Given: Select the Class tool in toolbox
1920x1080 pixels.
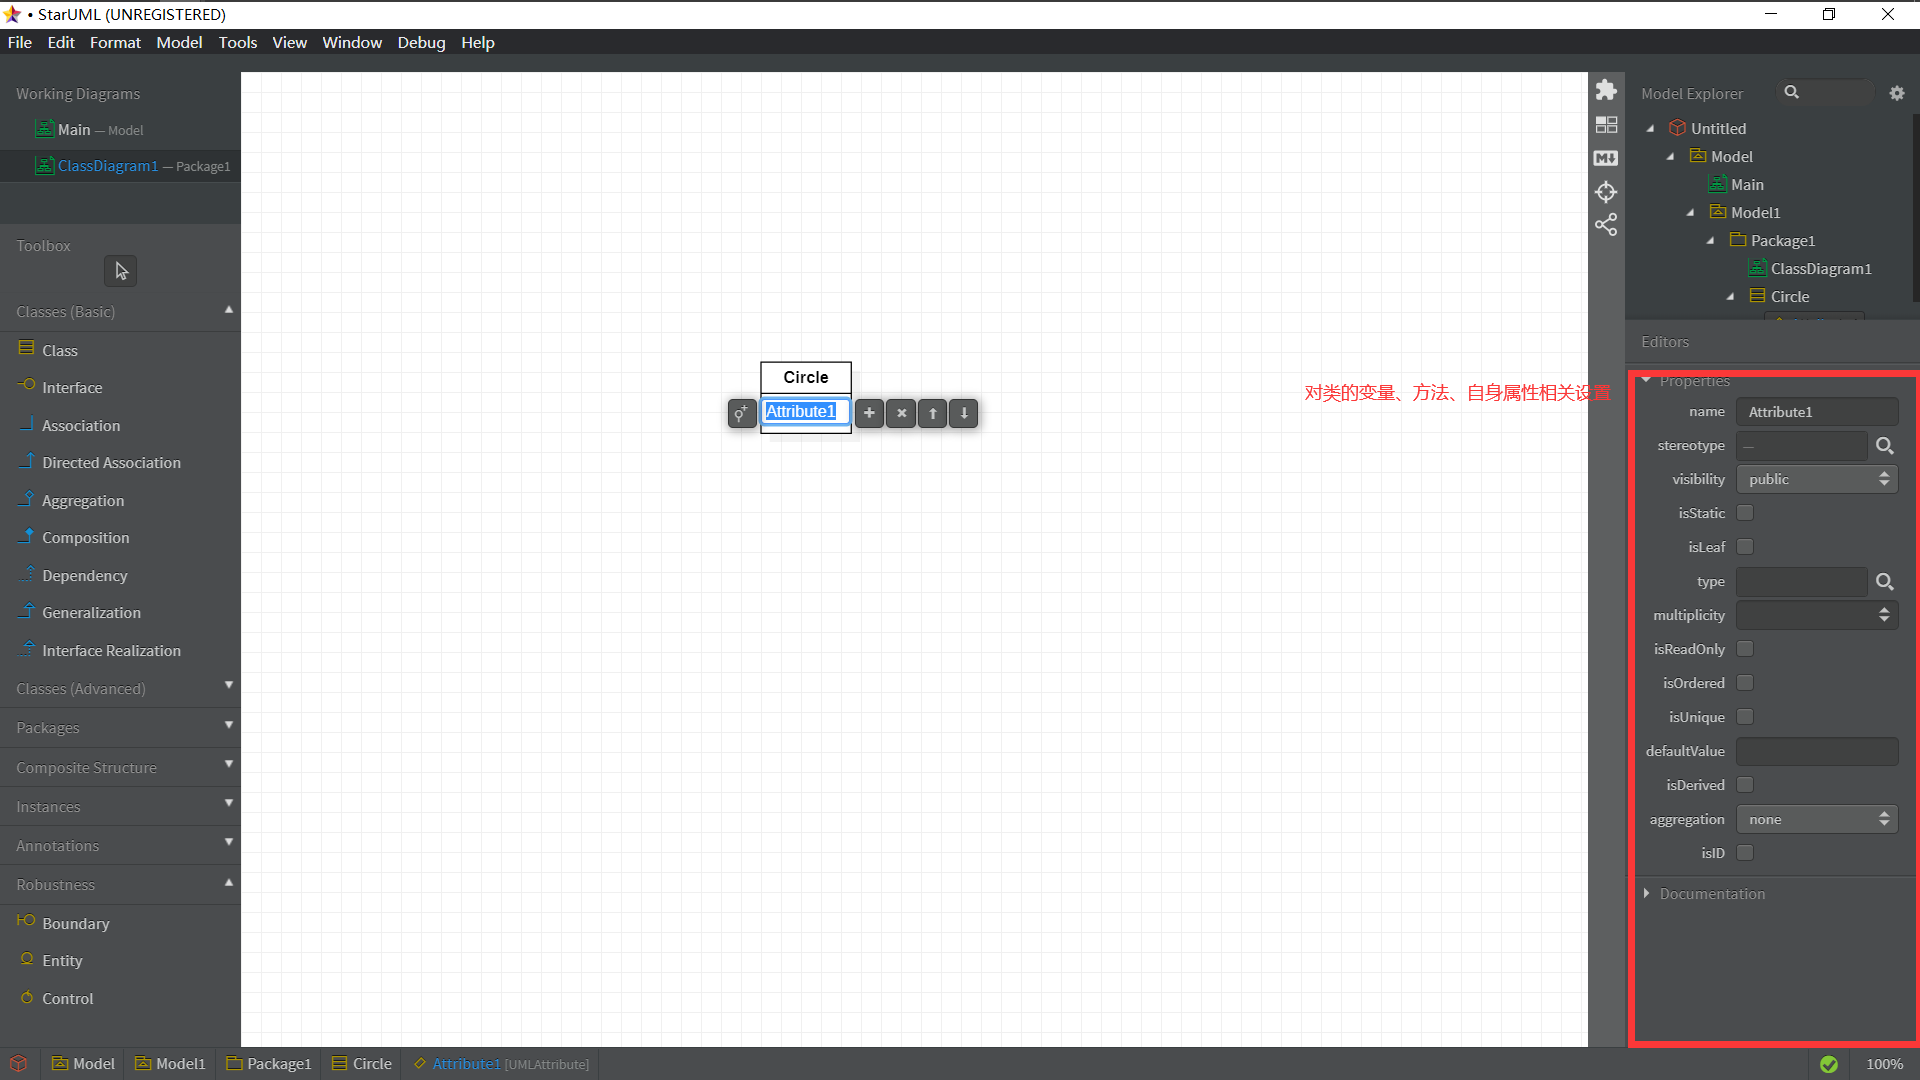Looking at the screenshot, I should 59,349.
